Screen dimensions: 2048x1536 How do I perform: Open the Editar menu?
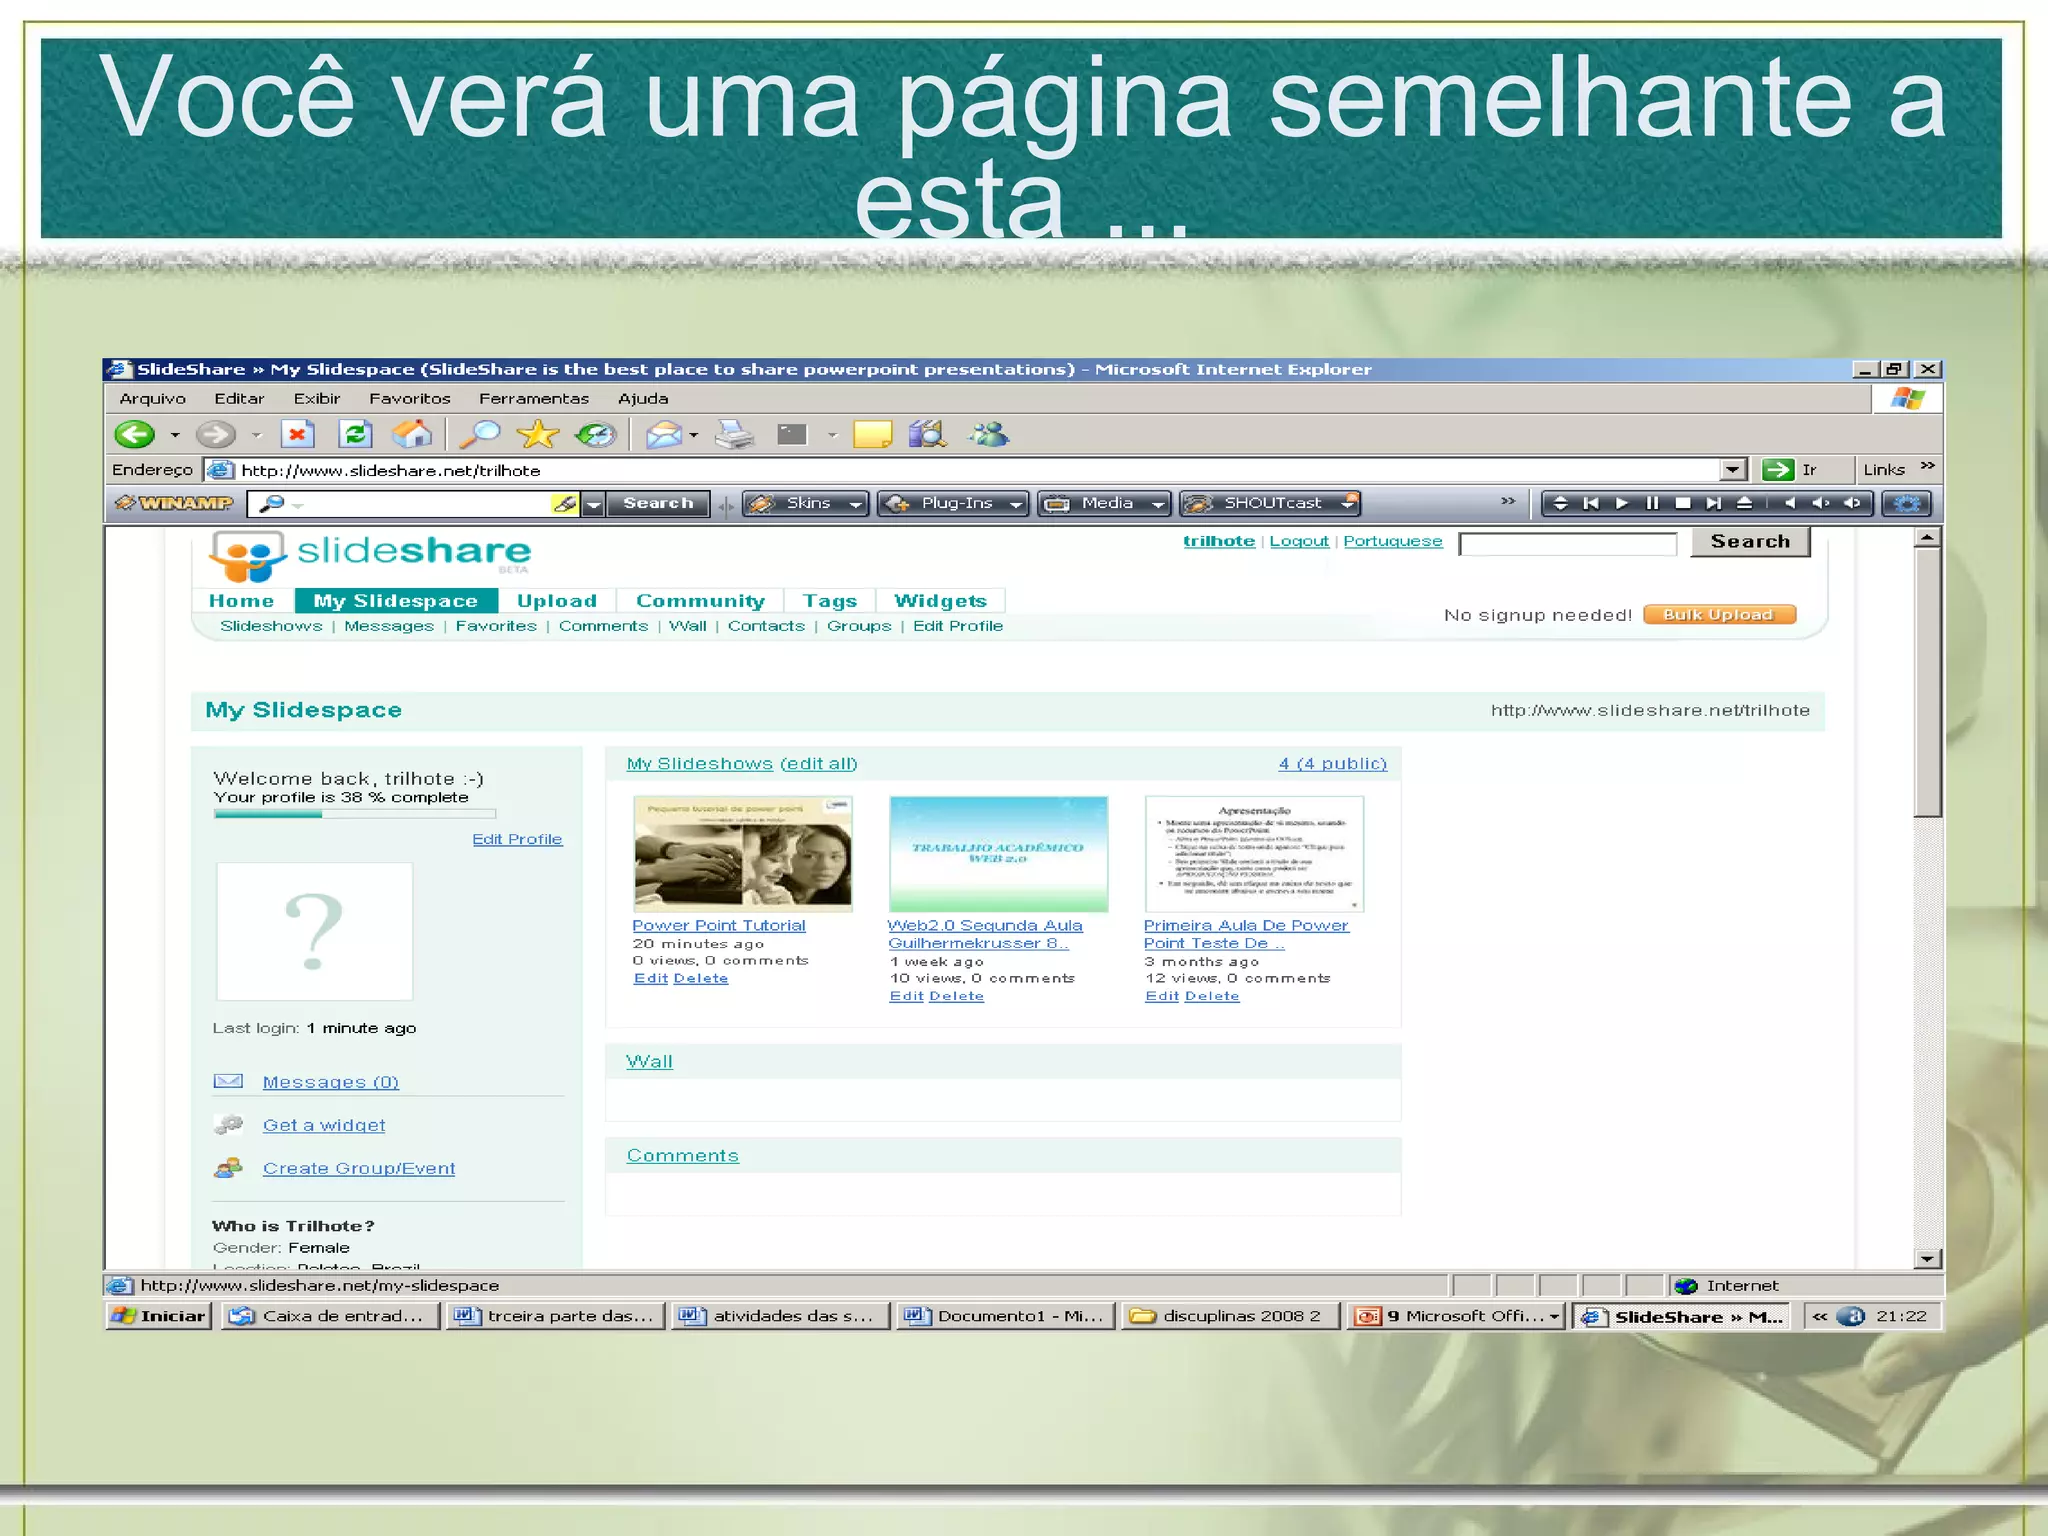pyautogui.click(x=239, y=398)
